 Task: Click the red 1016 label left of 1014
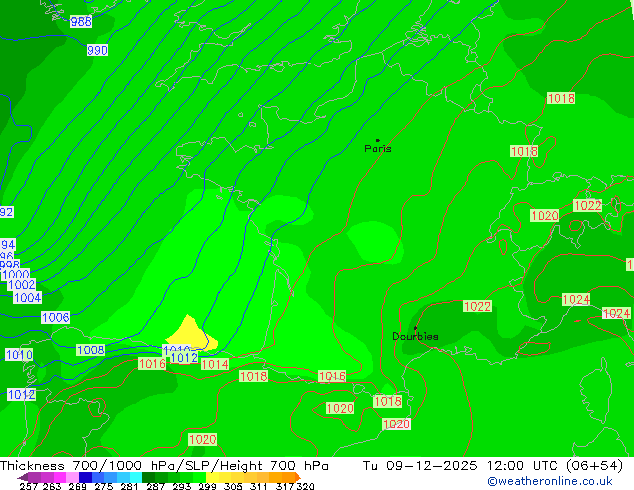point(152,364)
